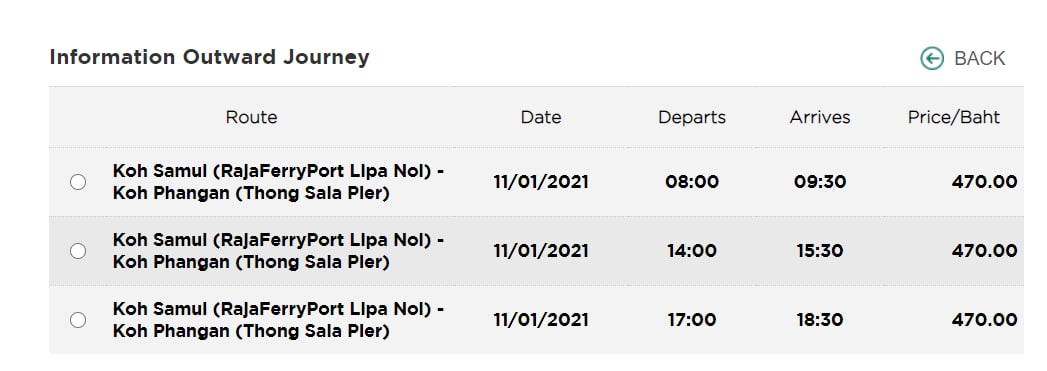
Task: Click the 09:30 arrival time
Action: (820, 182)
